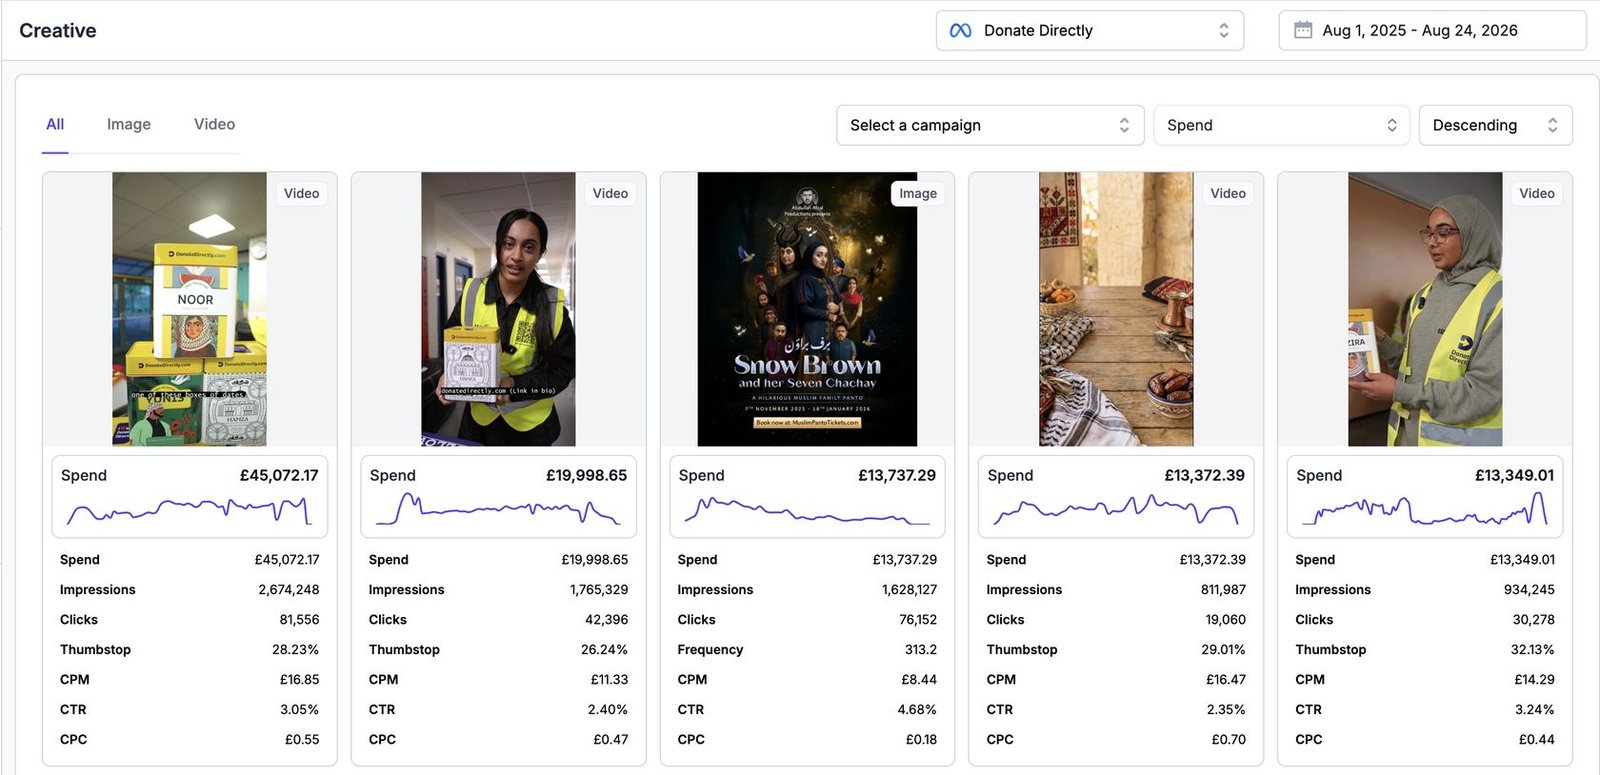Click the 28.23% thumbstop value

point(295,650)
